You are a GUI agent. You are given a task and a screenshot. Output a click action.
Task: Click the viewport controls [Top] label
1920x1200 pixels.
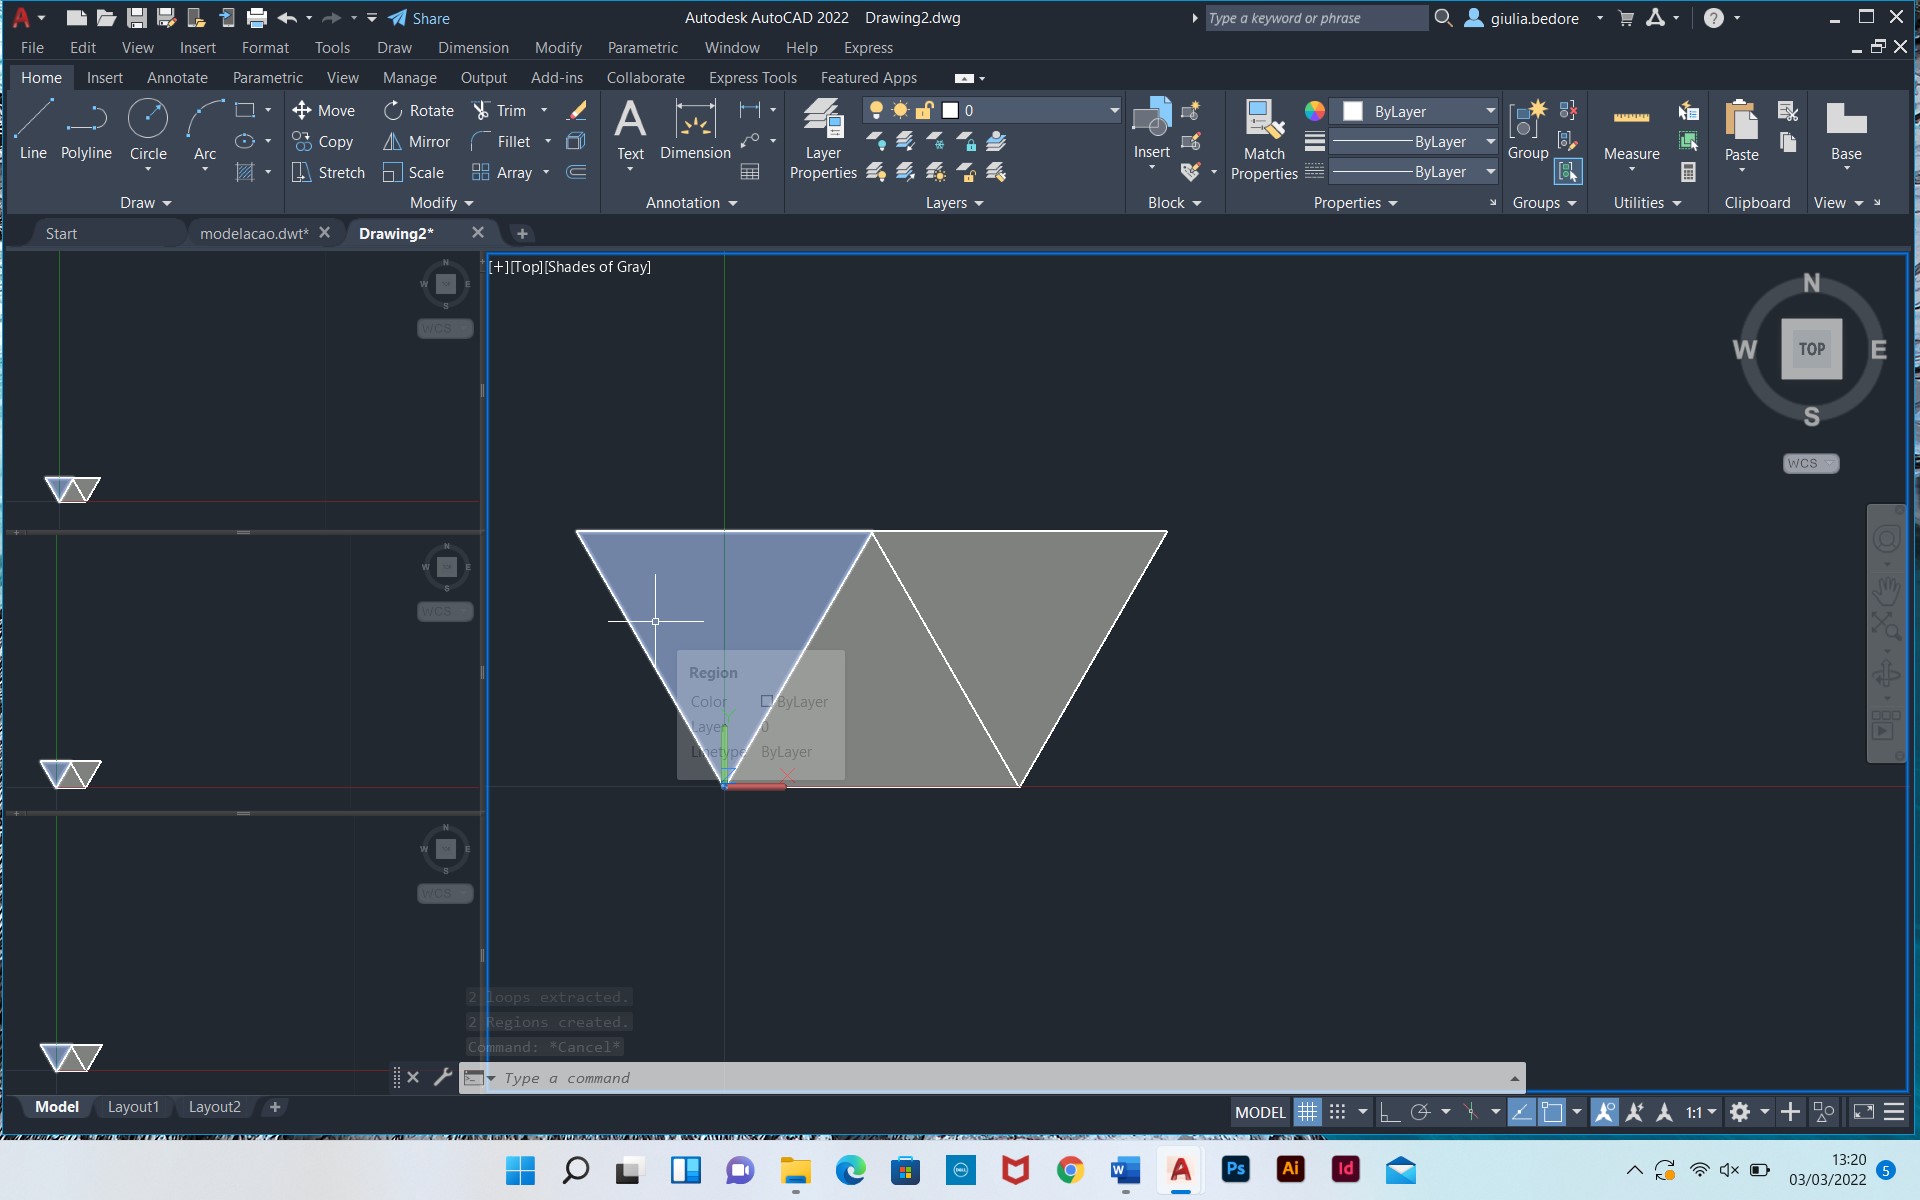coord(526,267)
